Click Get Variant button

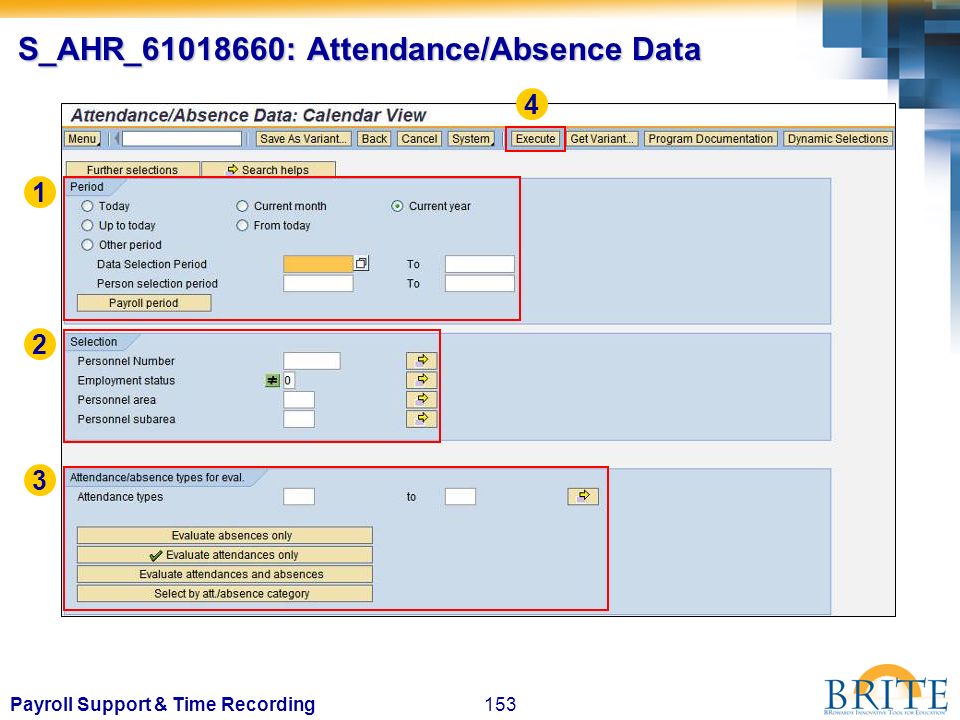click(602, 139)
